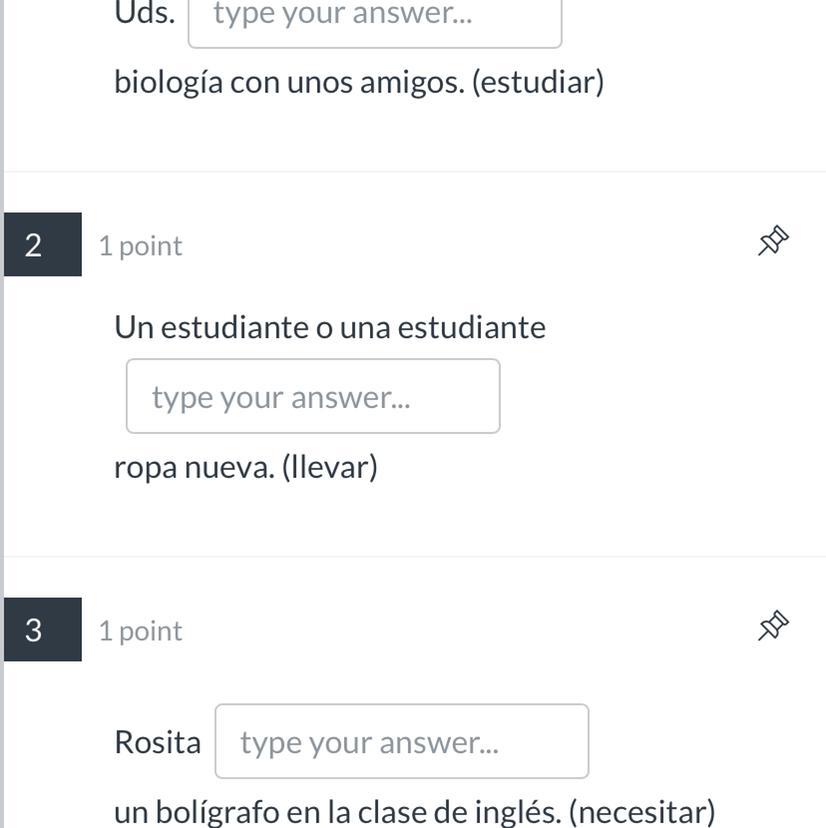Pin question 3 with the pushpin icon
The width and height of the screenshot is (826, 828).
[773, 626]
